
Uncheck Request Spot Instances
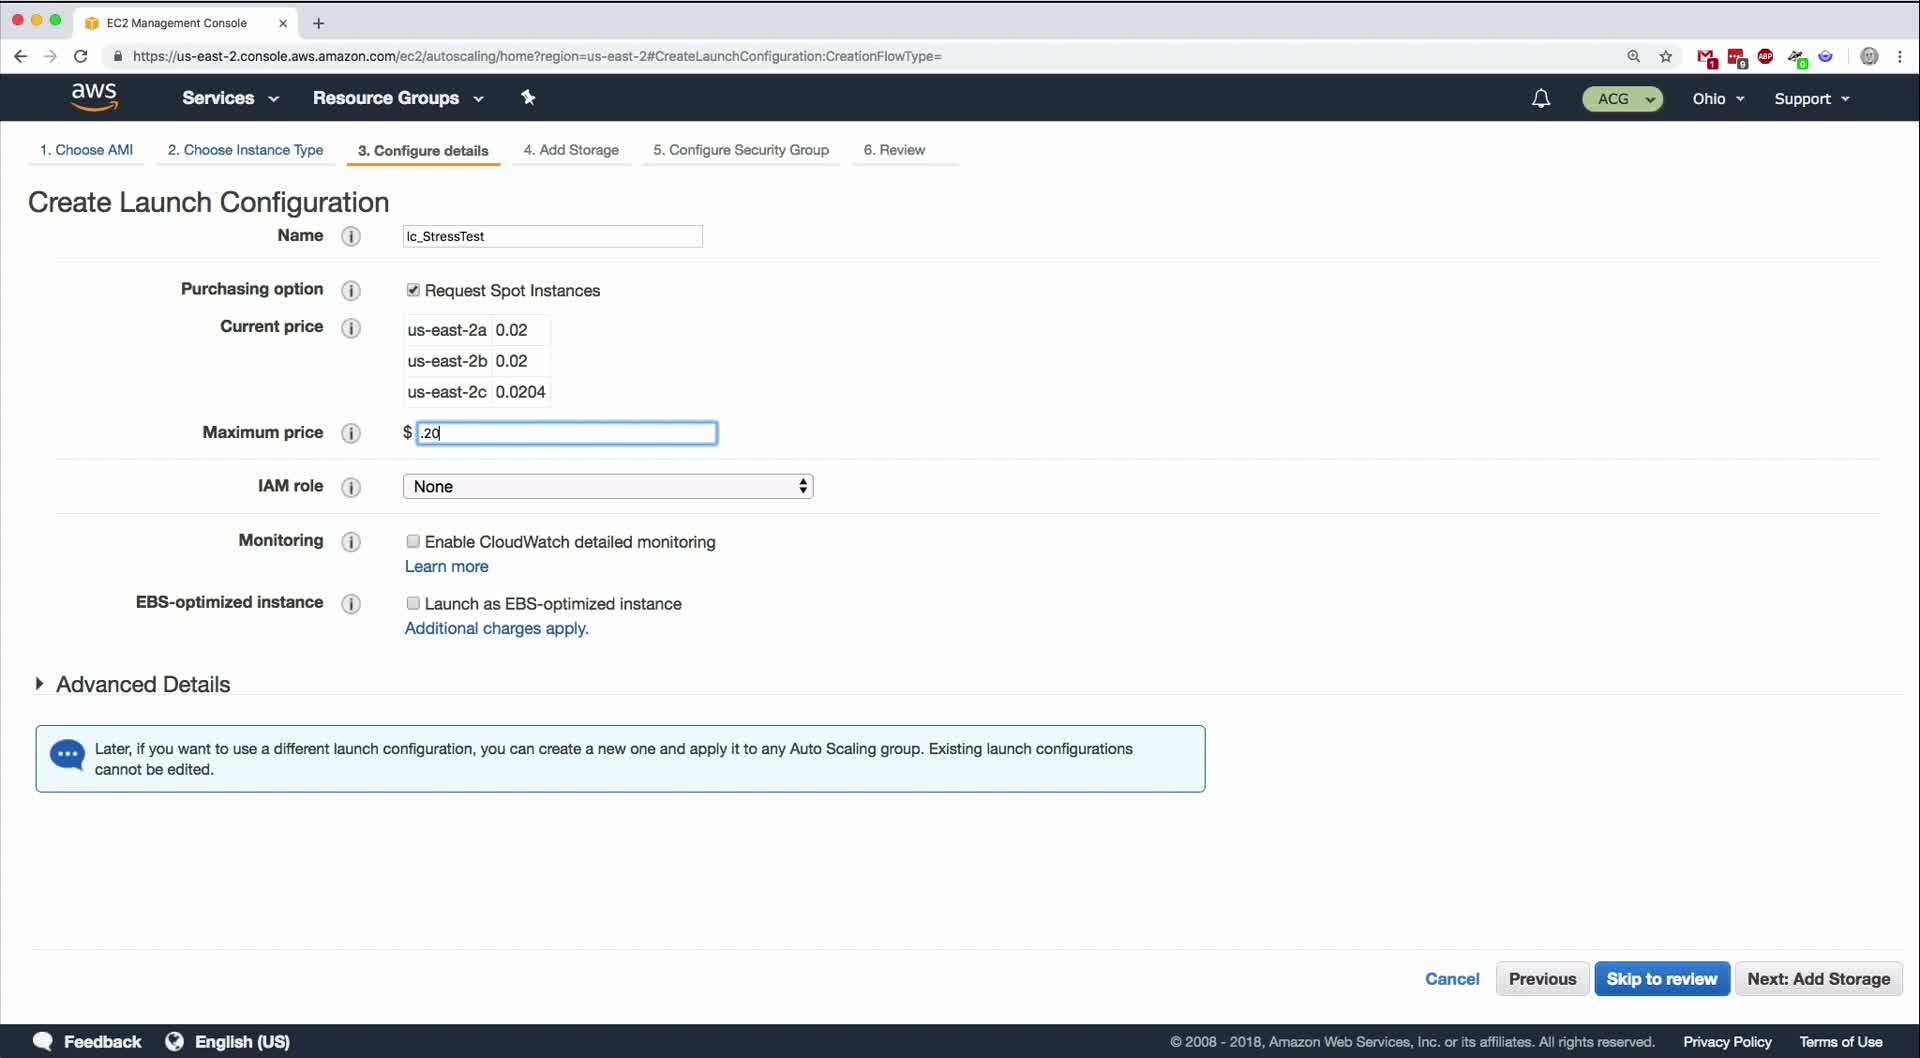click(413, 290)
